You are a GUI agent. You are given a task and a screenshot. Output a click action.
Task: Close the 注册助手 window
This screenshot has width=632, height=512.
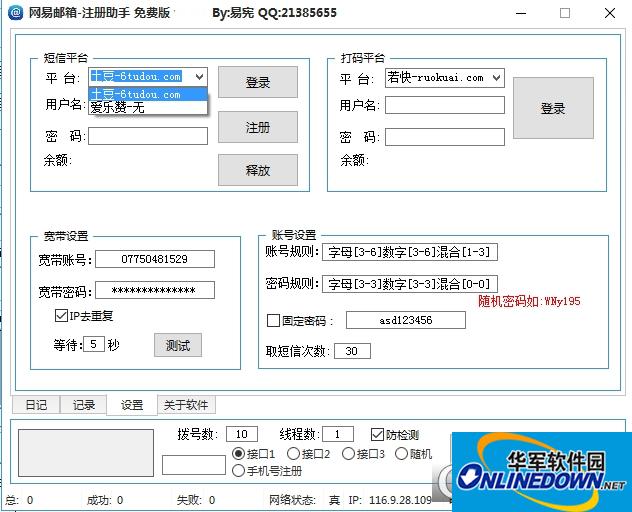click(610, 13)
